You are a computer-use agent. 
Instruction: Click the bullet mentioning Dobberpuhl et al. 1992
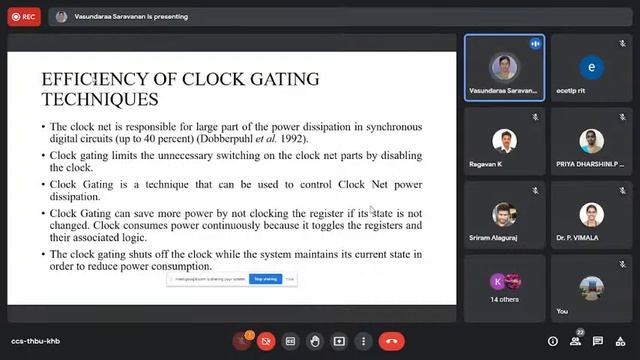click(236, 133)
